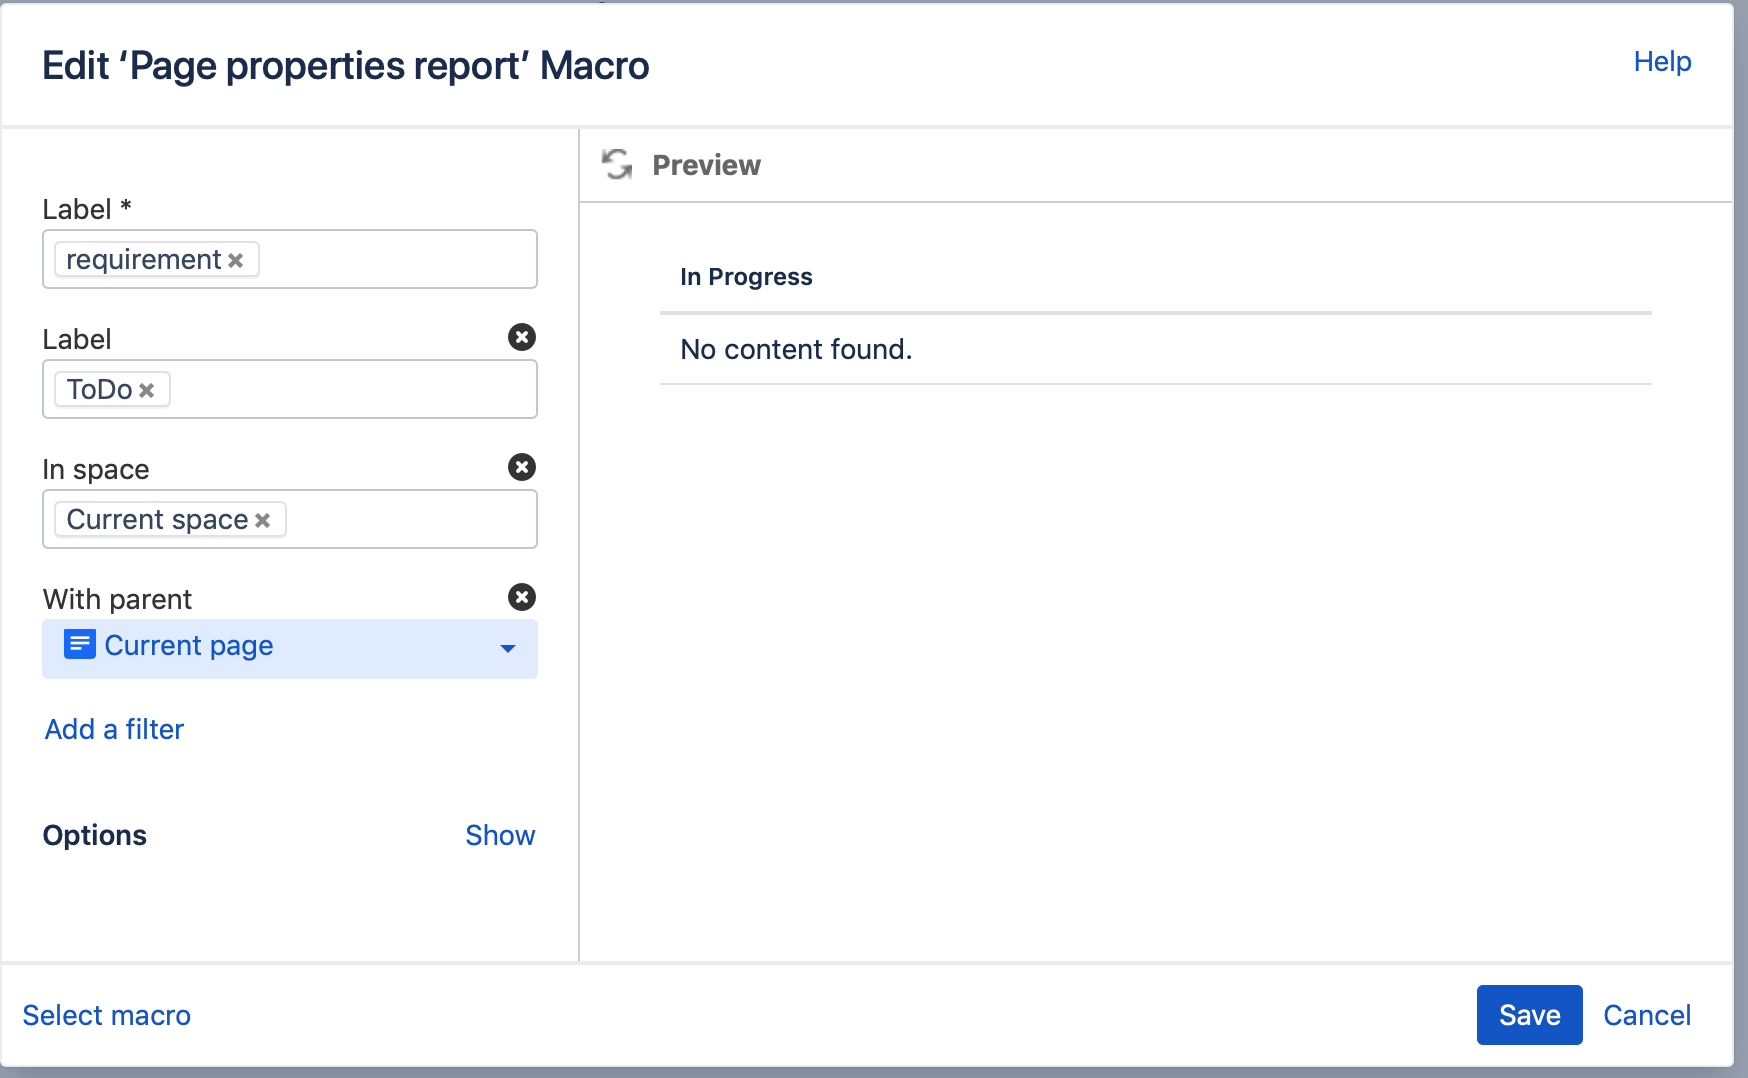Screen dimensions: 1748x1078
Task: Save the macro changes
Action: point(1529,1015)
